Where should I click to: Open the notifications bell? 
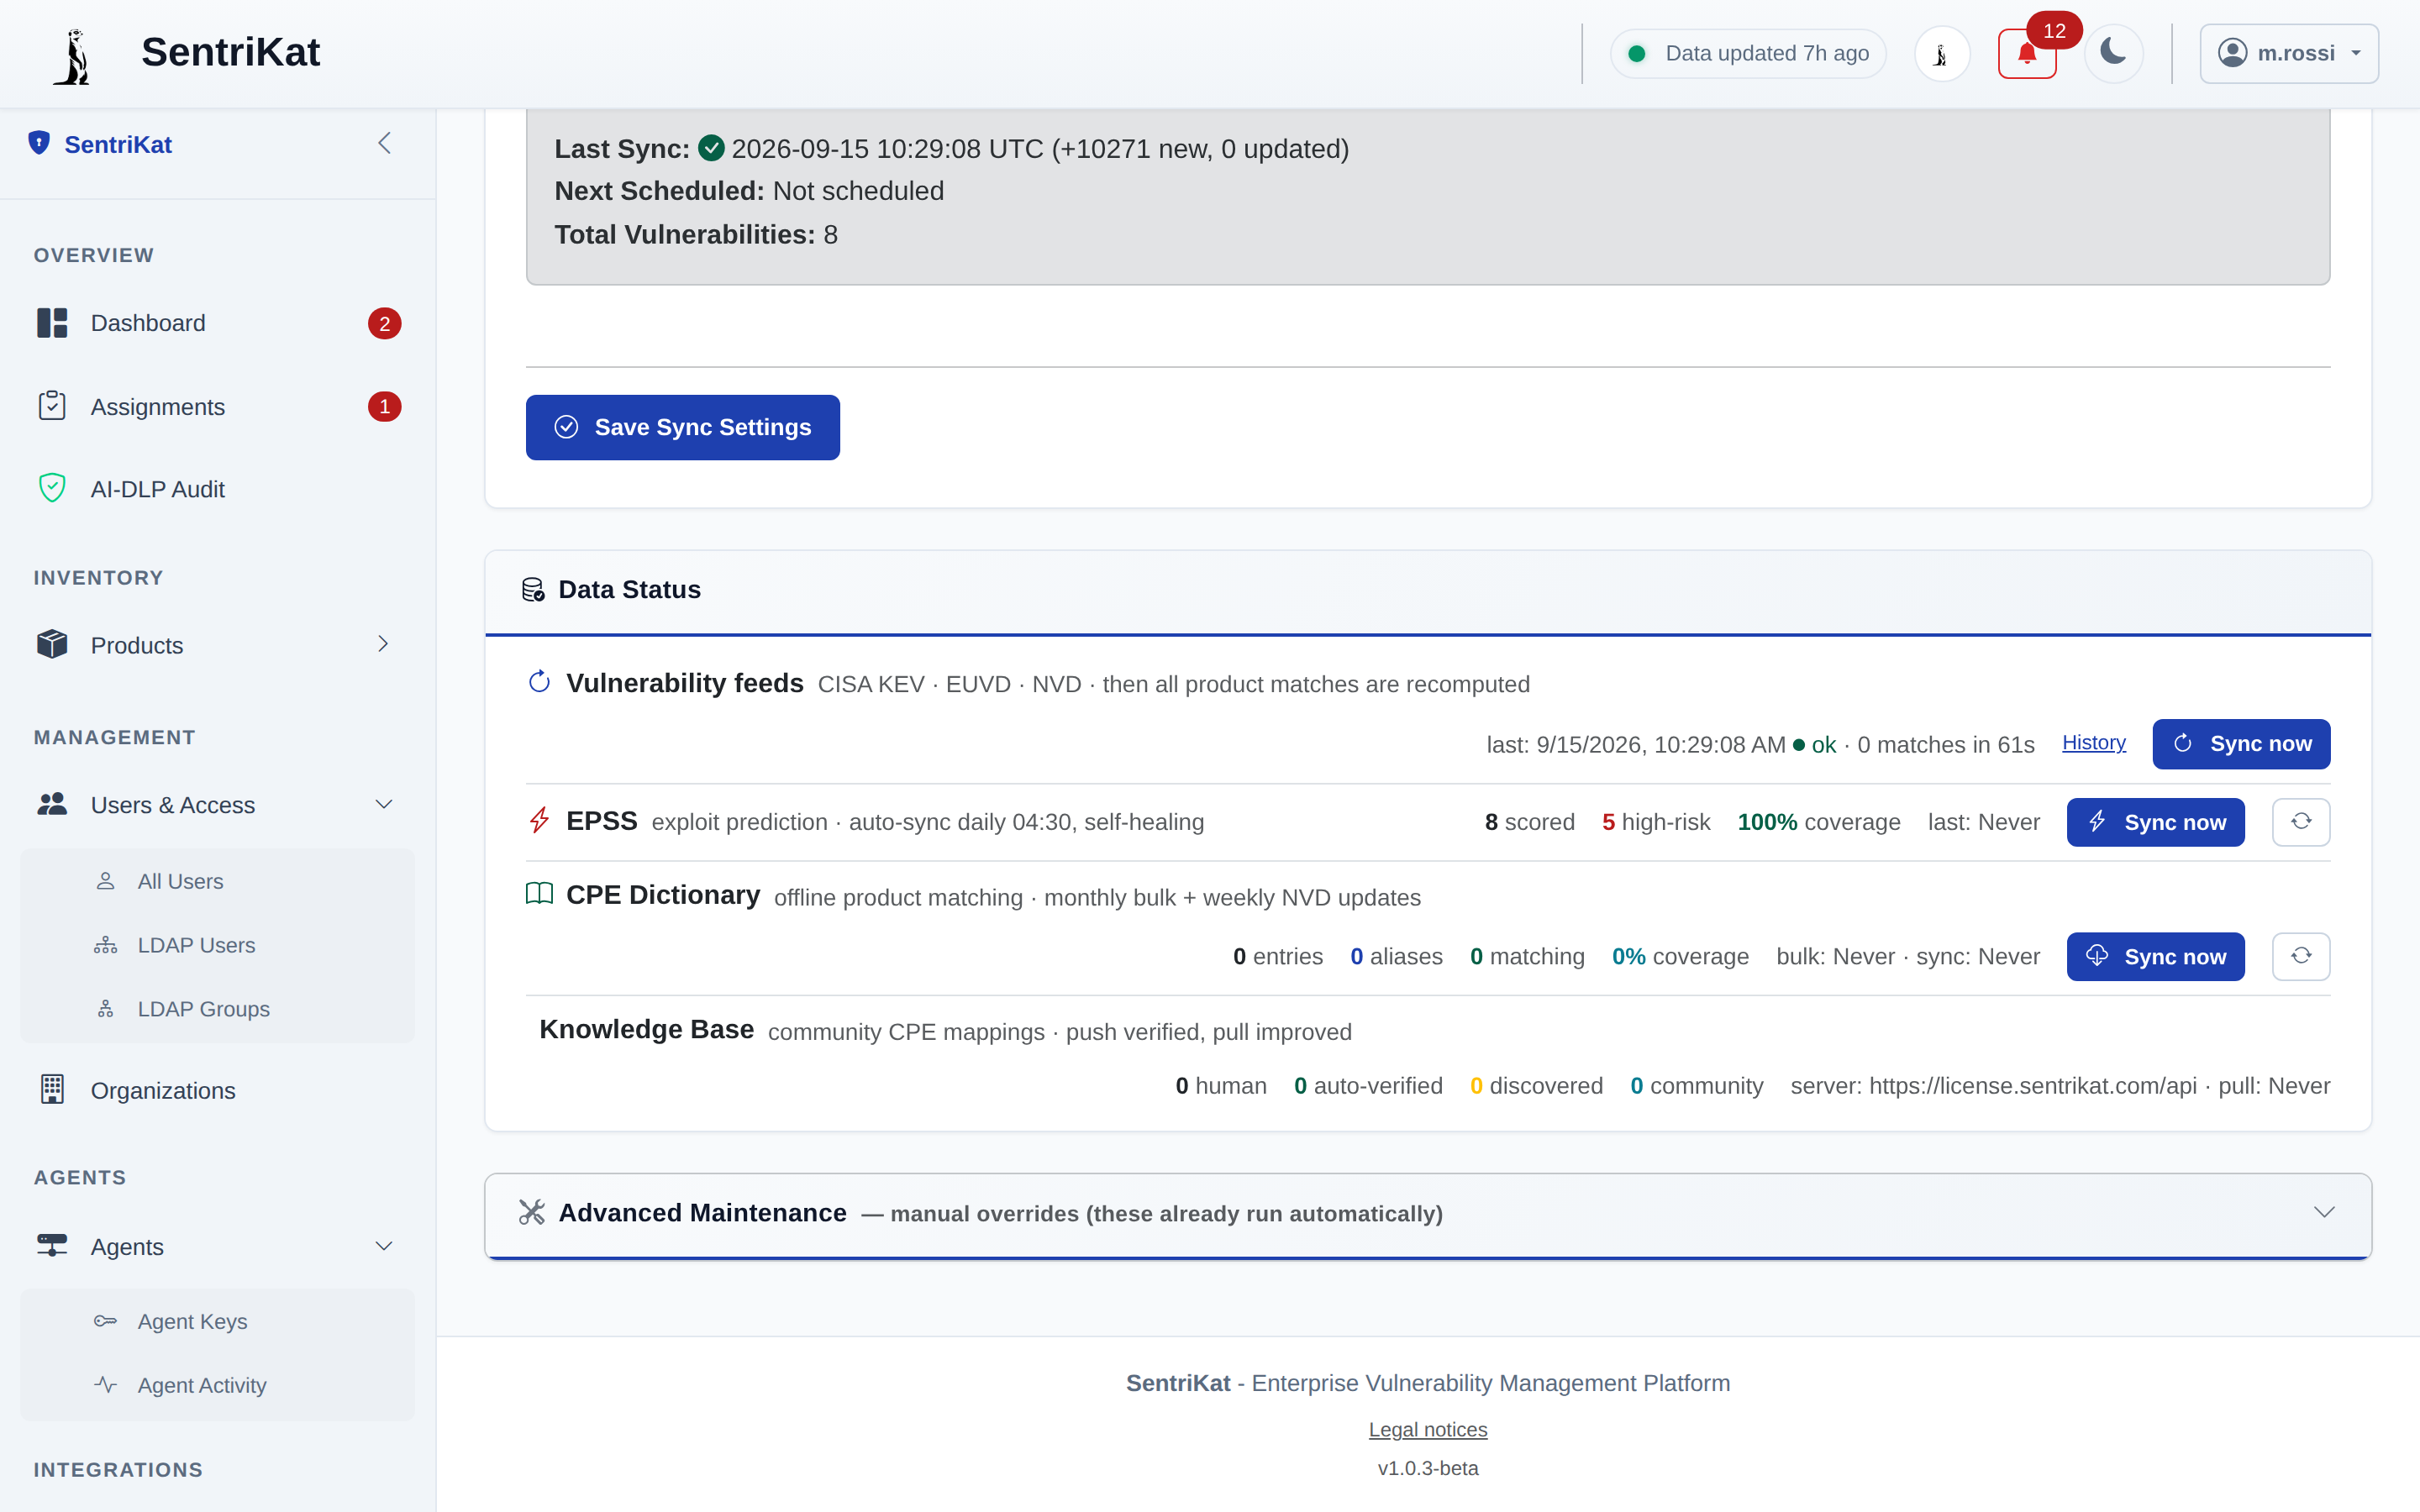pyautogui.click(x=2026, y=54)
